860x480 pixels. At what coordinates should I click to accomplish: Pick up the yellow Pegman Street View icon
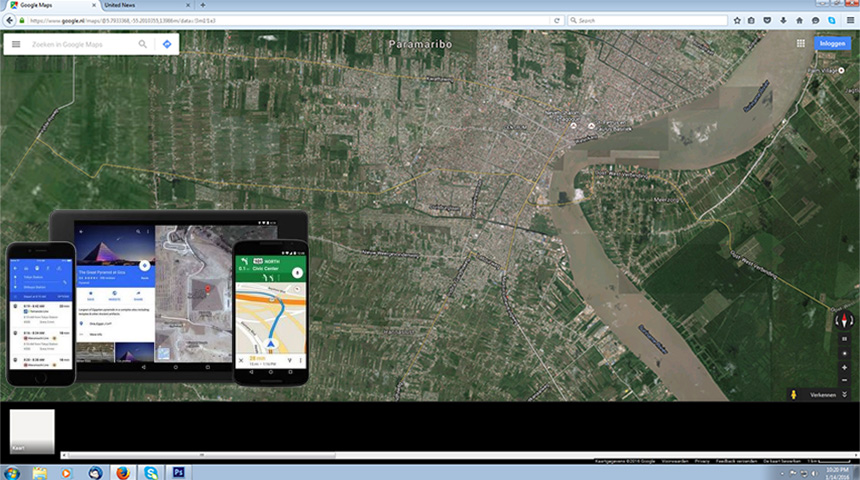[x=795, y=395]
